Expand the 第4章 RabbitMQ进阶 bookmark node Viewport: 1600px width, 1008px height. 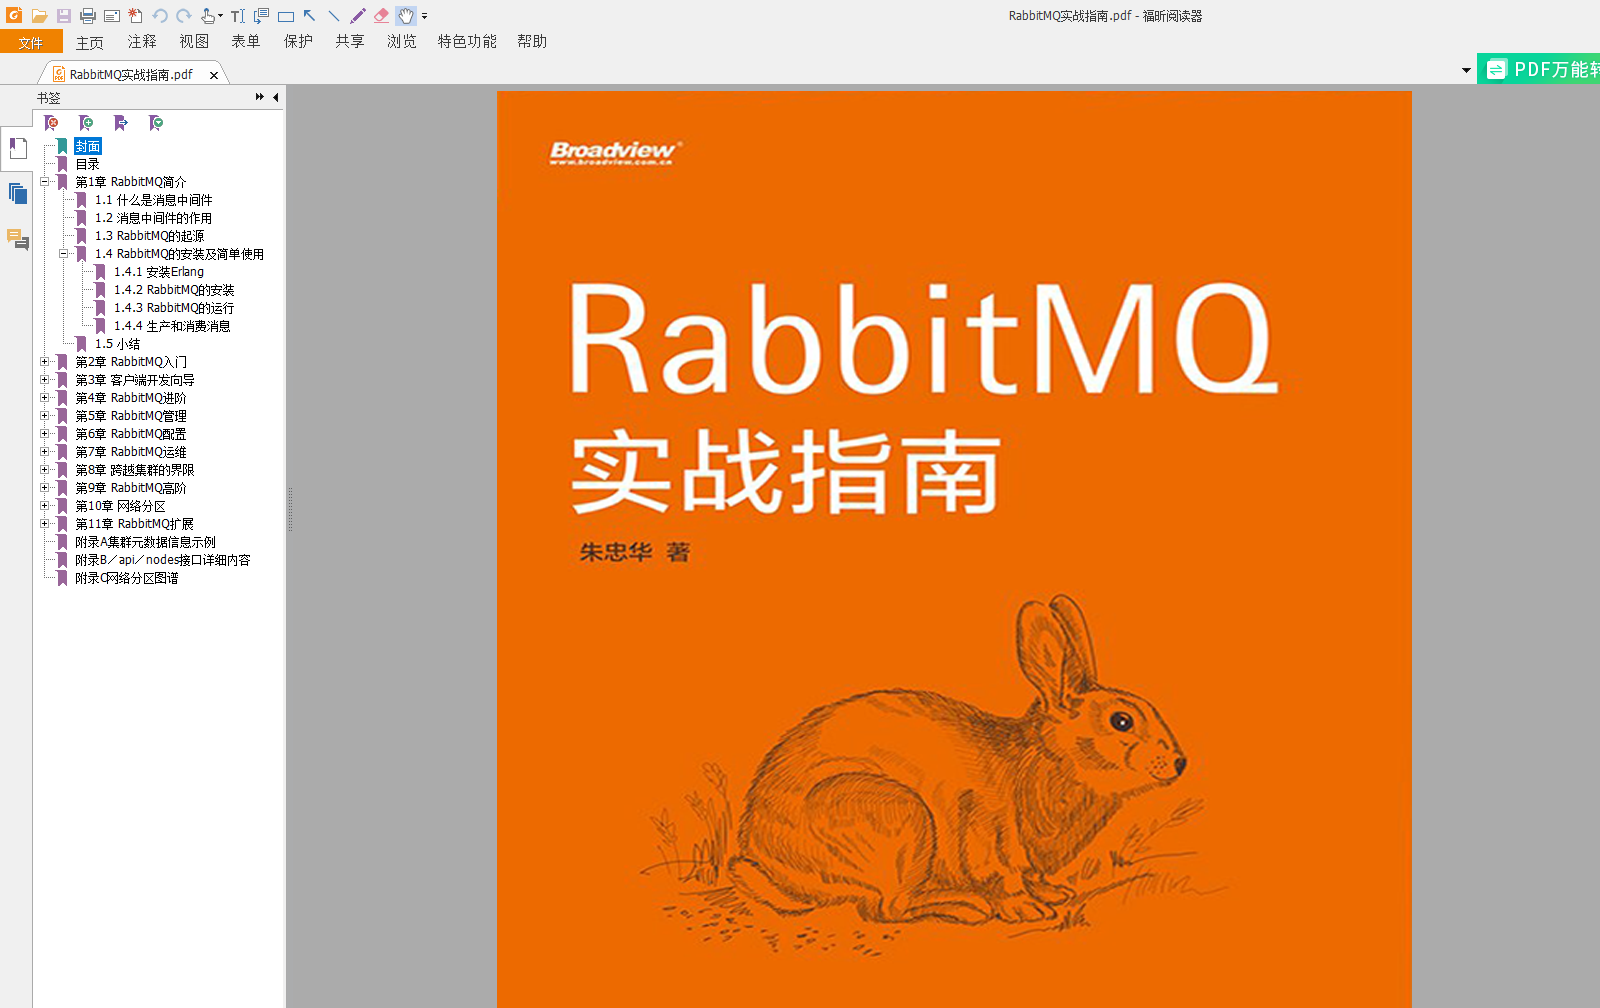44,398
